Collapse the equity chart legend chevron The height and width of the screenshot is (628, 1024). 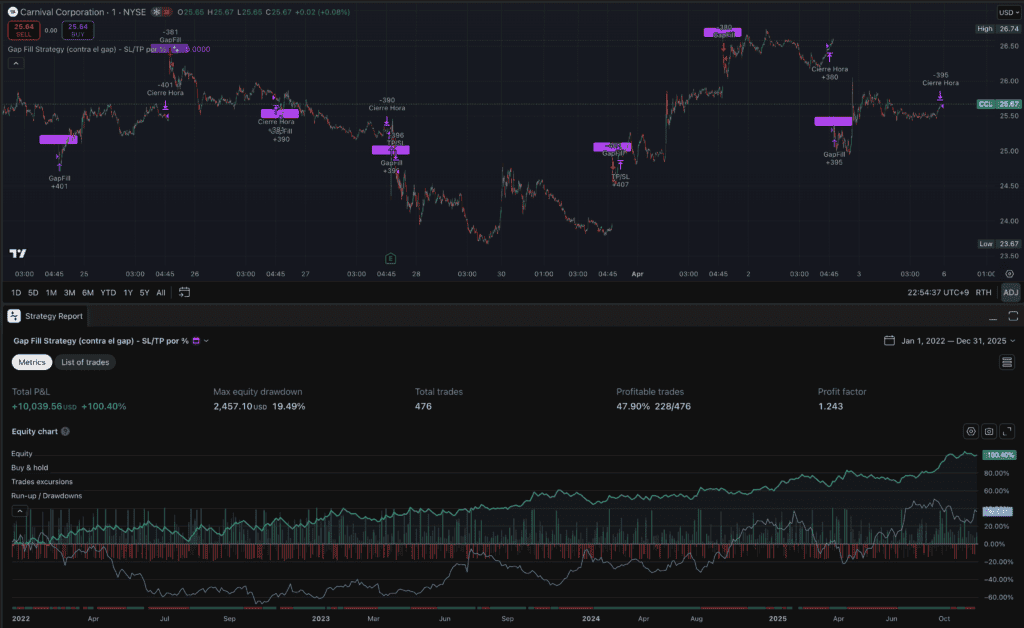[x=20, y=511]
